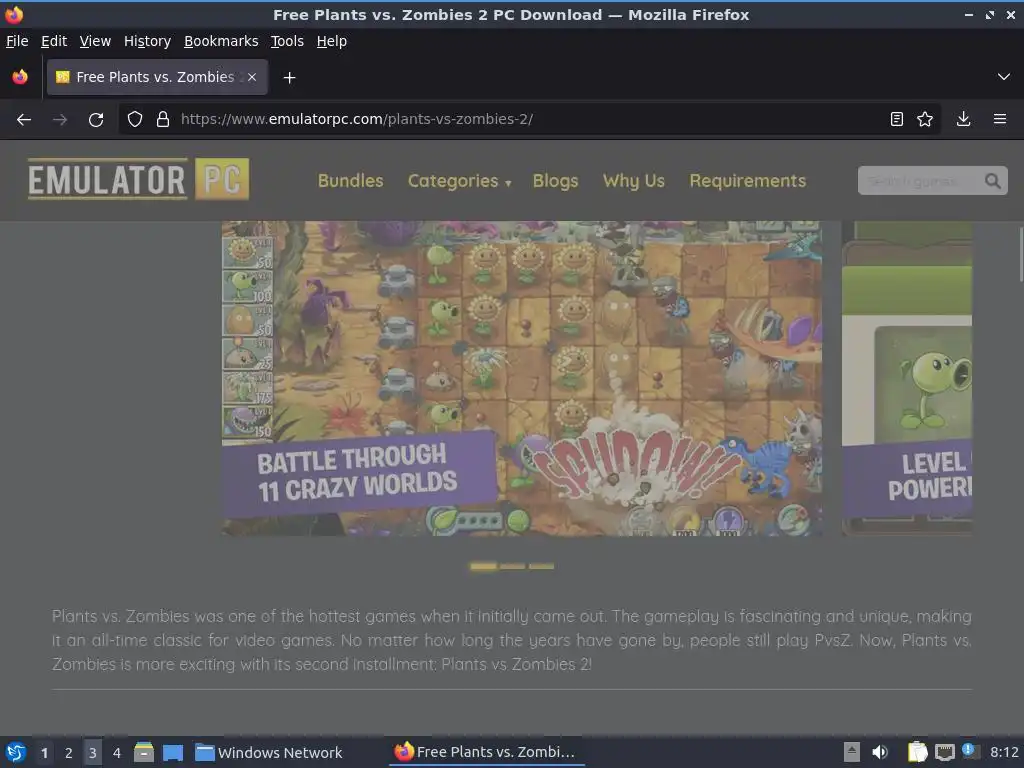
Task: Open the Edit menu
Action: coord(54,41)
